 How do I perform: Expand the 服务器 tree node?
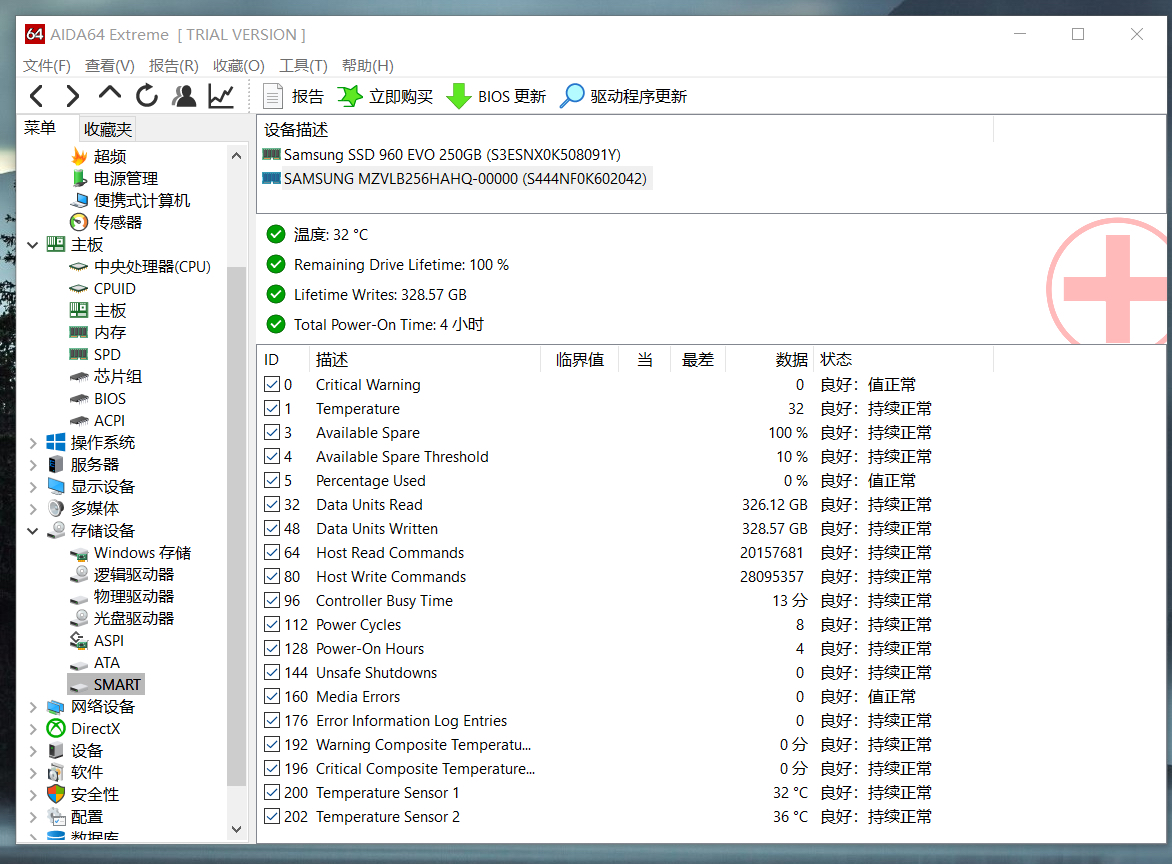(33, 464)
